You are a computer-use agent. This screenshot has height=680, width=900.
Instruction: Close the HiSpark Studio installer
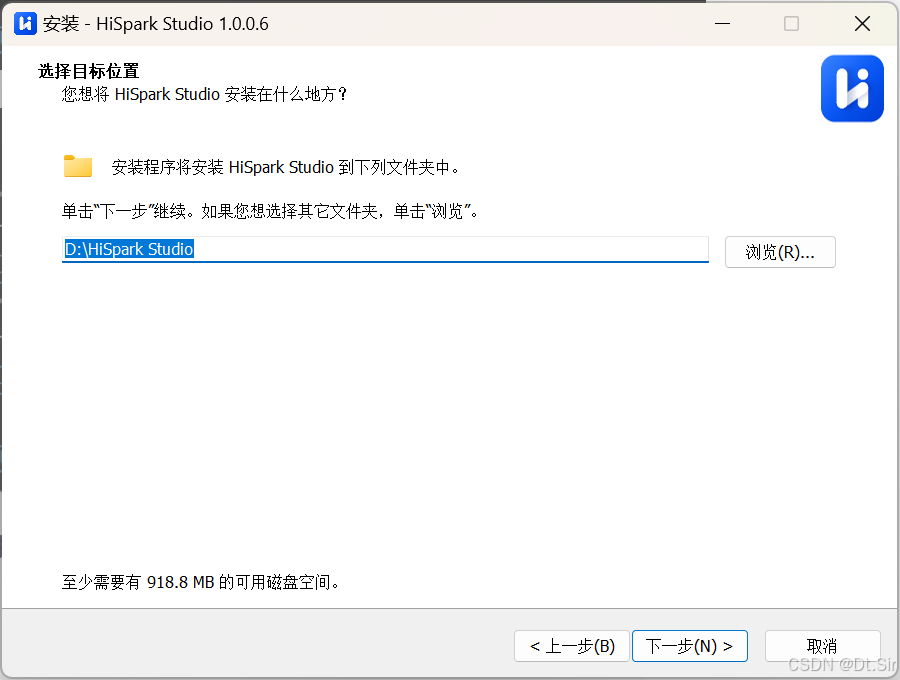(x=862, y=23)
